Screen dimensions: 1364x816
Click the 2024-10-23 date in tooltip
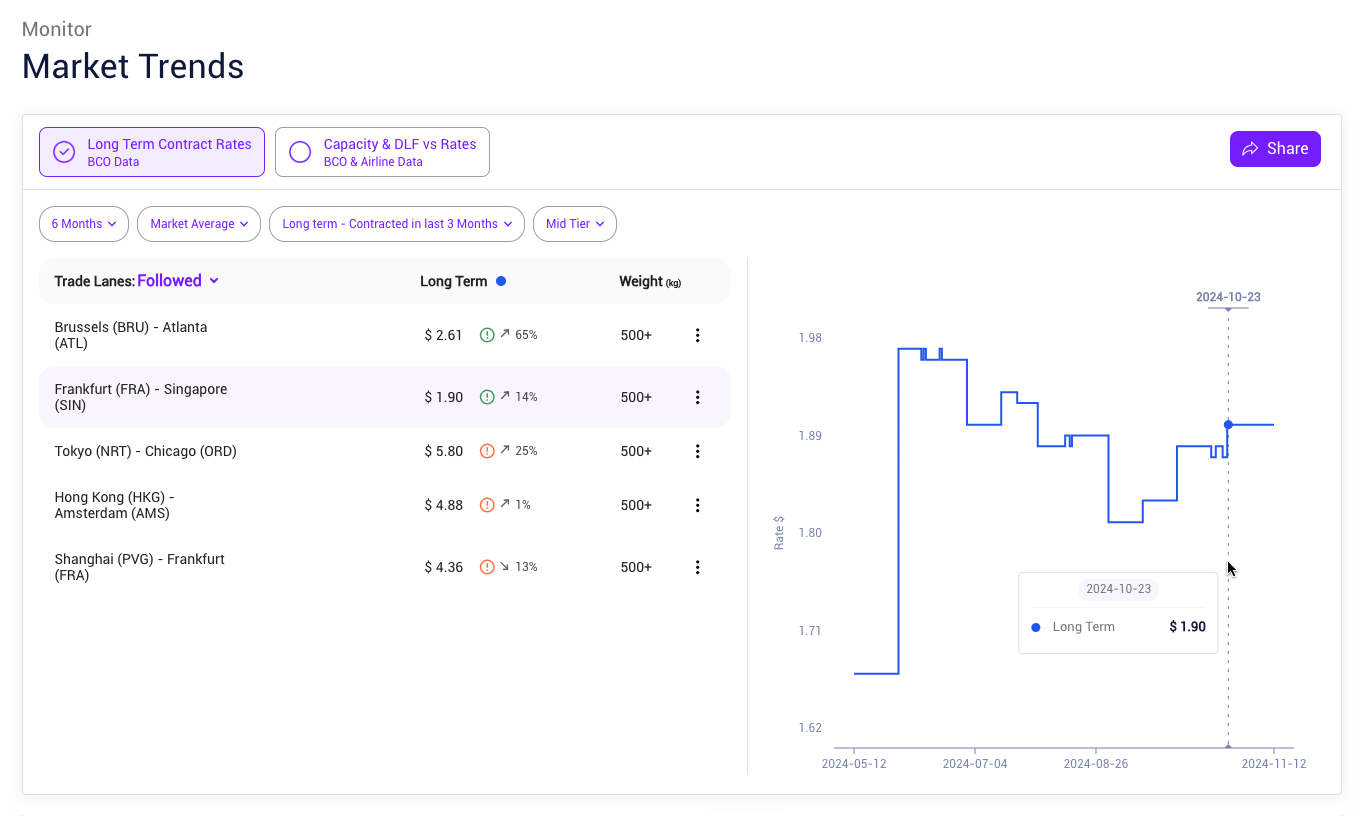(1118, 589)
